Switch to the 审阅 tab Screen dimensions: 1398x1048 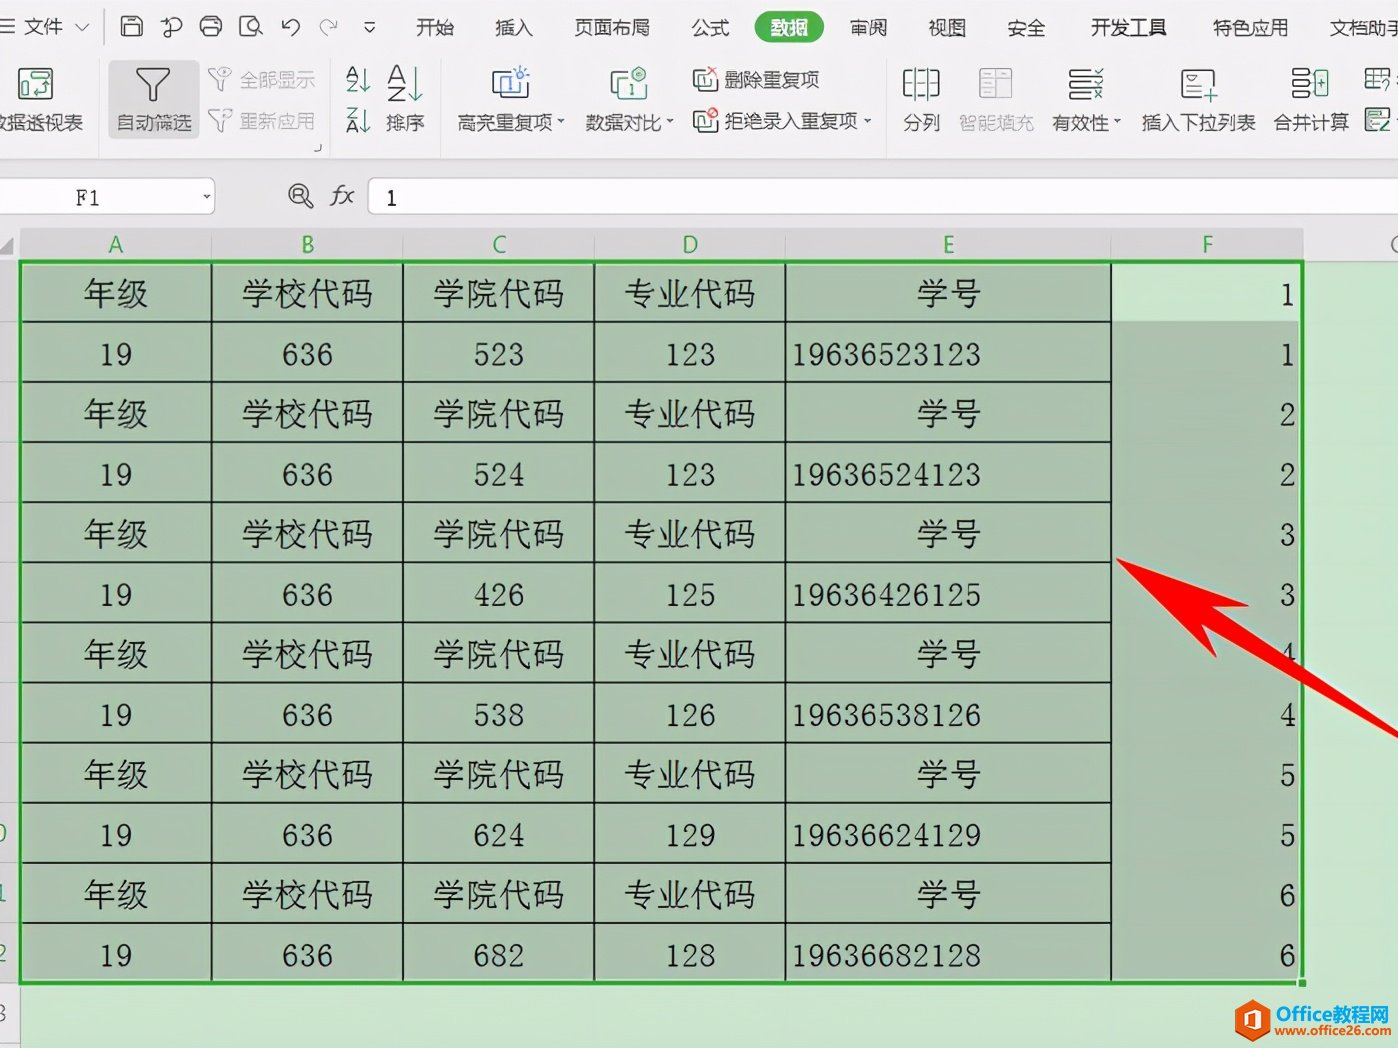868,28
